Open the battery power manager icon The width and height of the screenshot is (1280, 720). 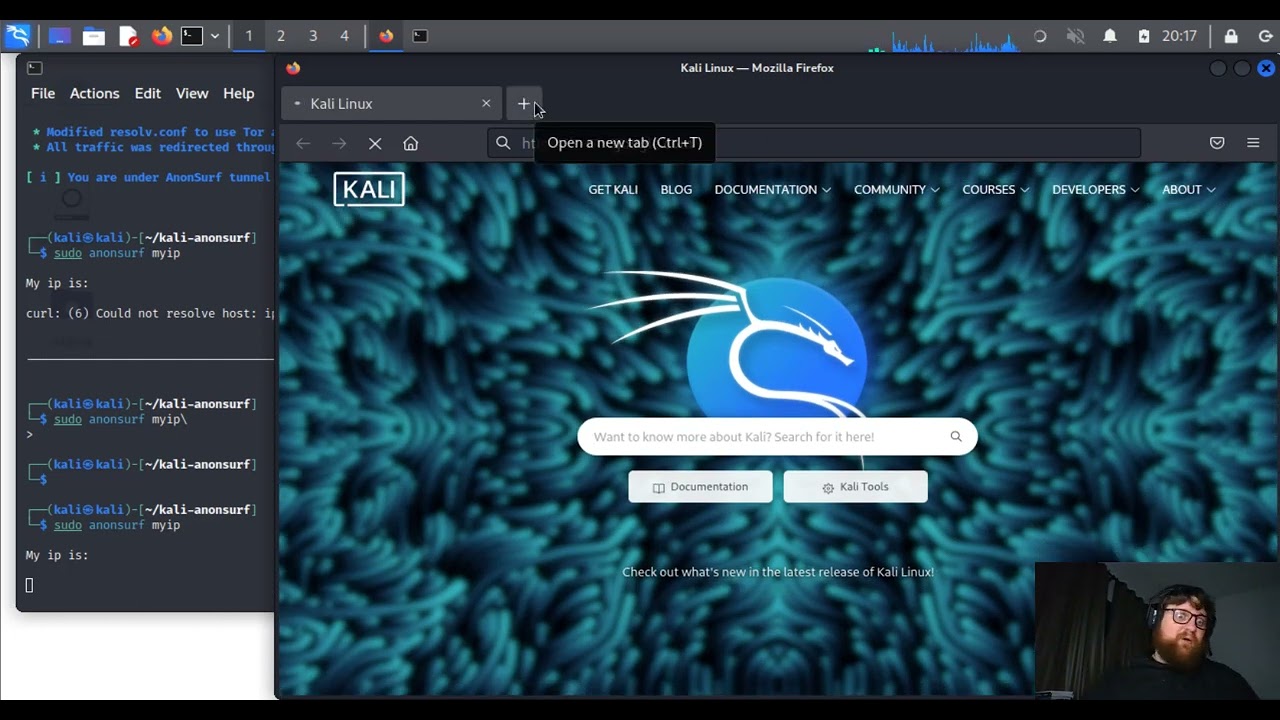(x=1144, y=36)
